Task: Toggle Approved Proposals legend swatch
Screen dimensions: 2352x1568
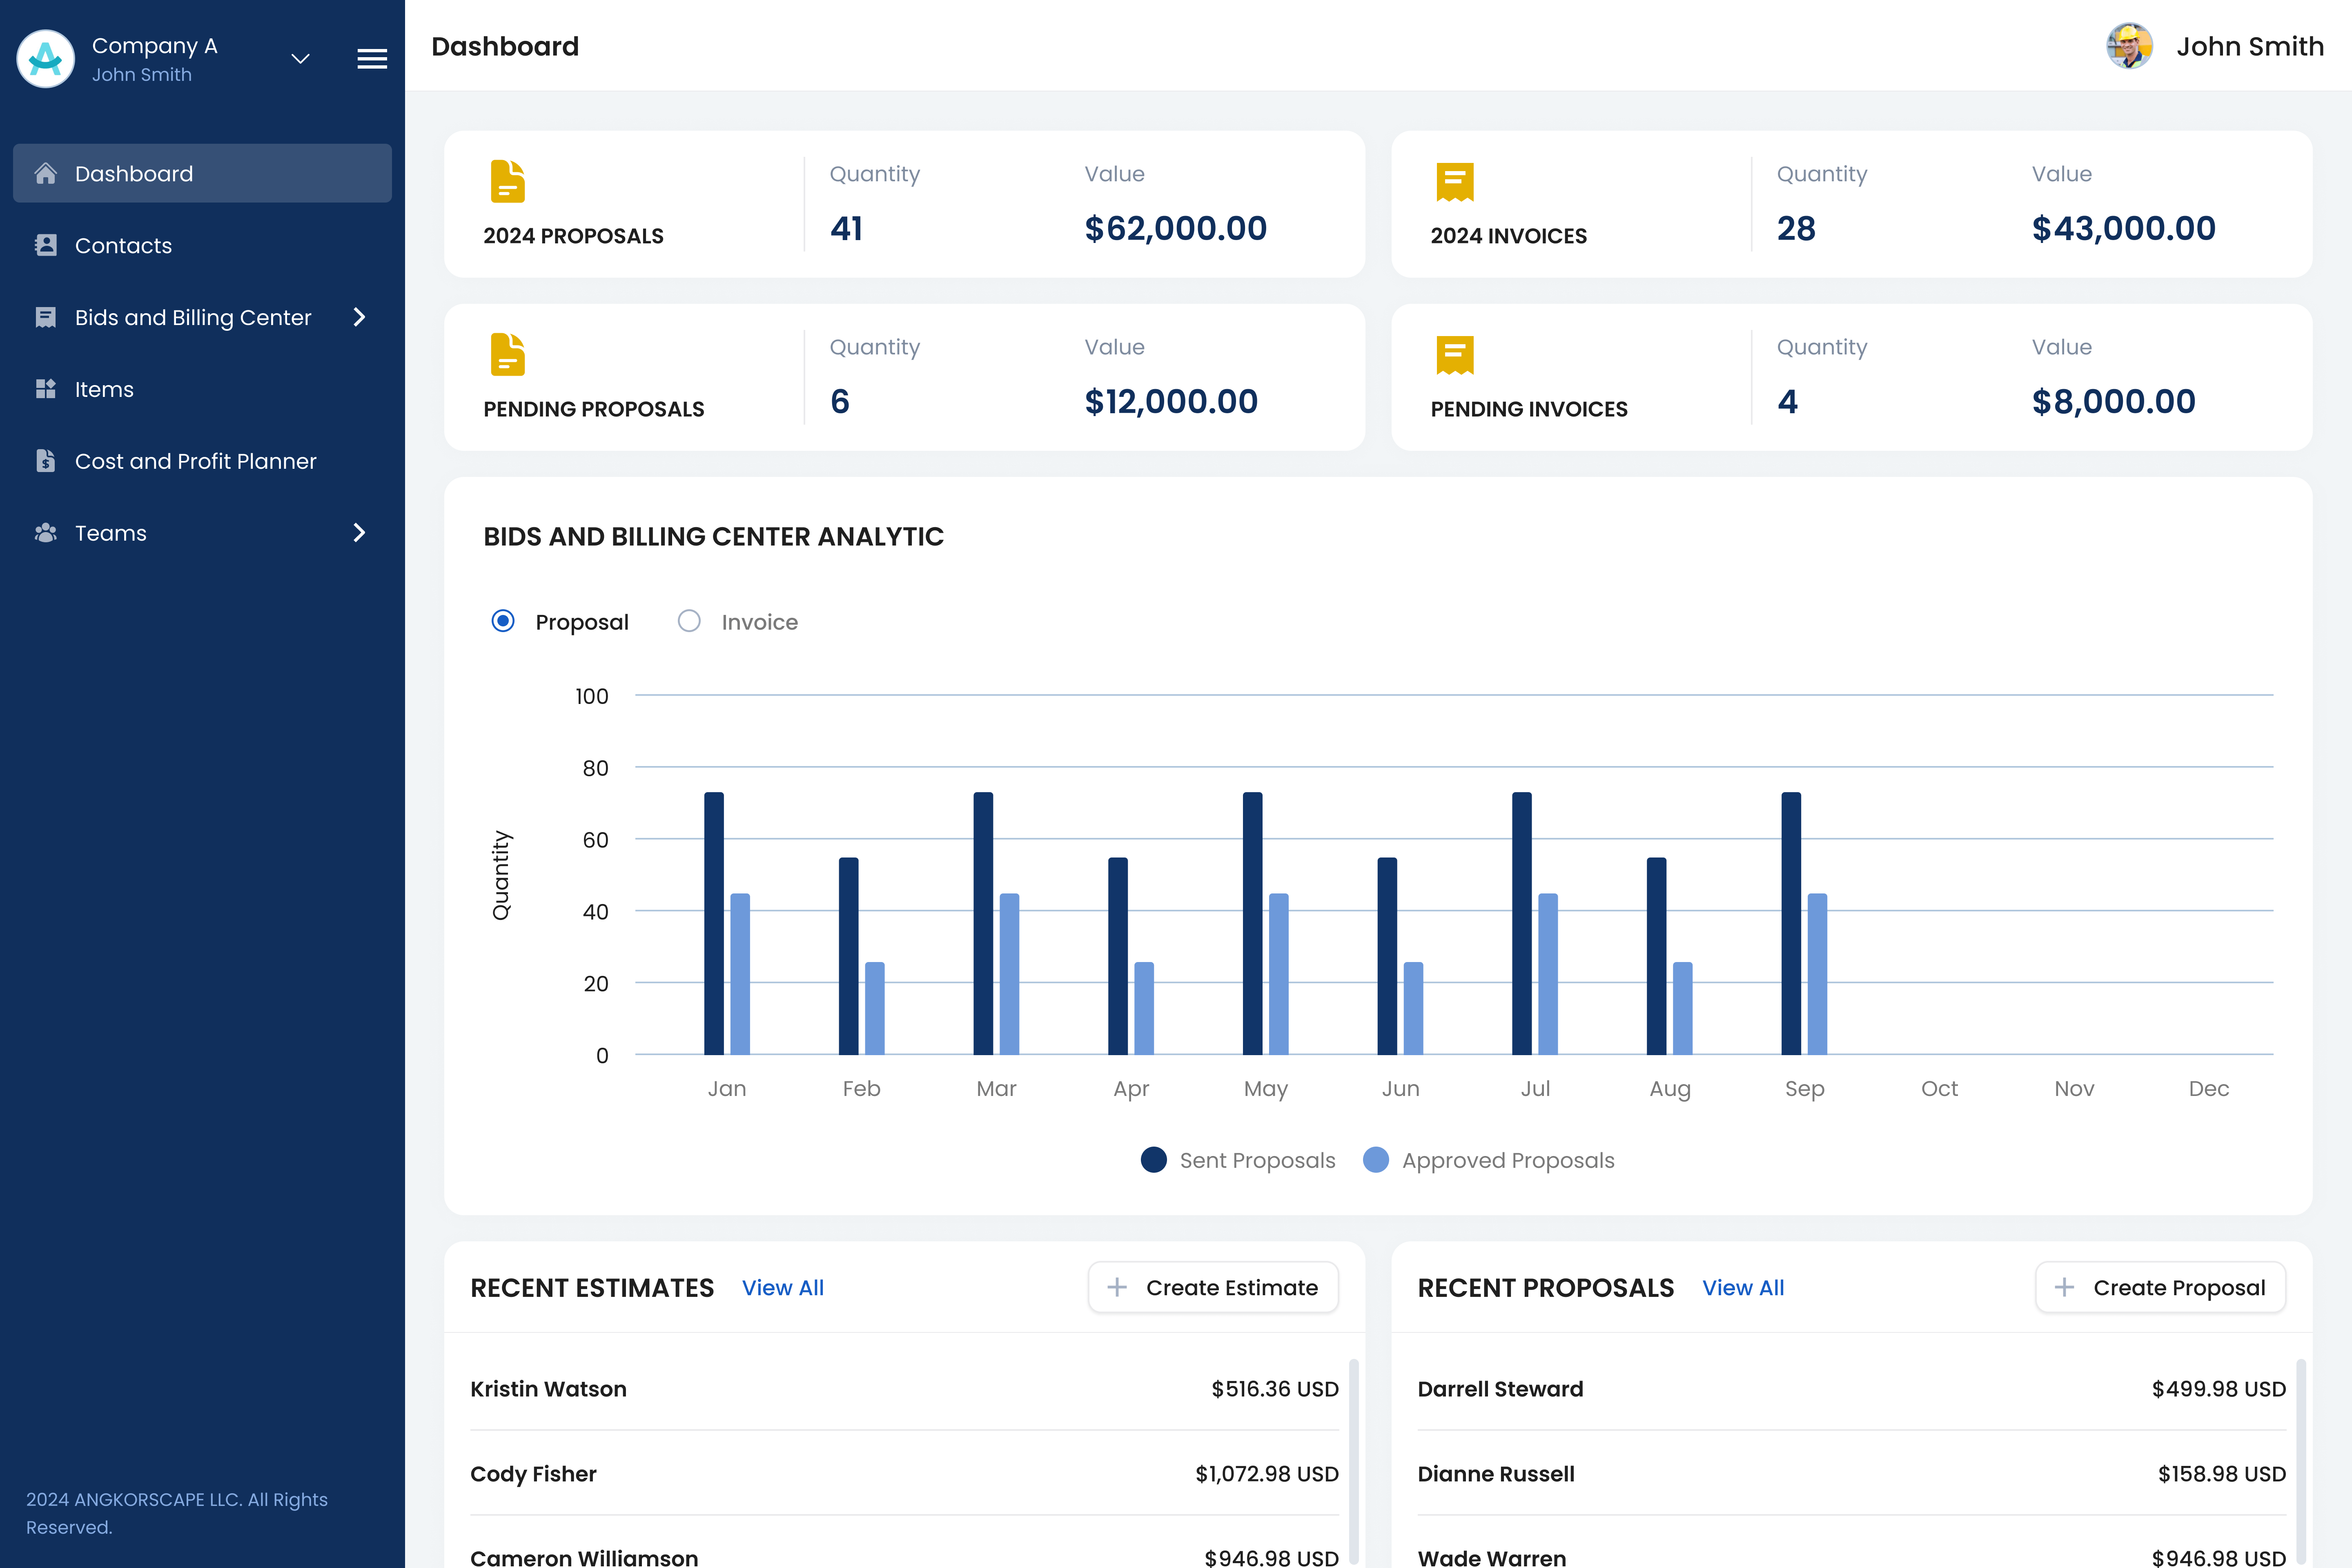Action: click(x=1376, y=1160)
